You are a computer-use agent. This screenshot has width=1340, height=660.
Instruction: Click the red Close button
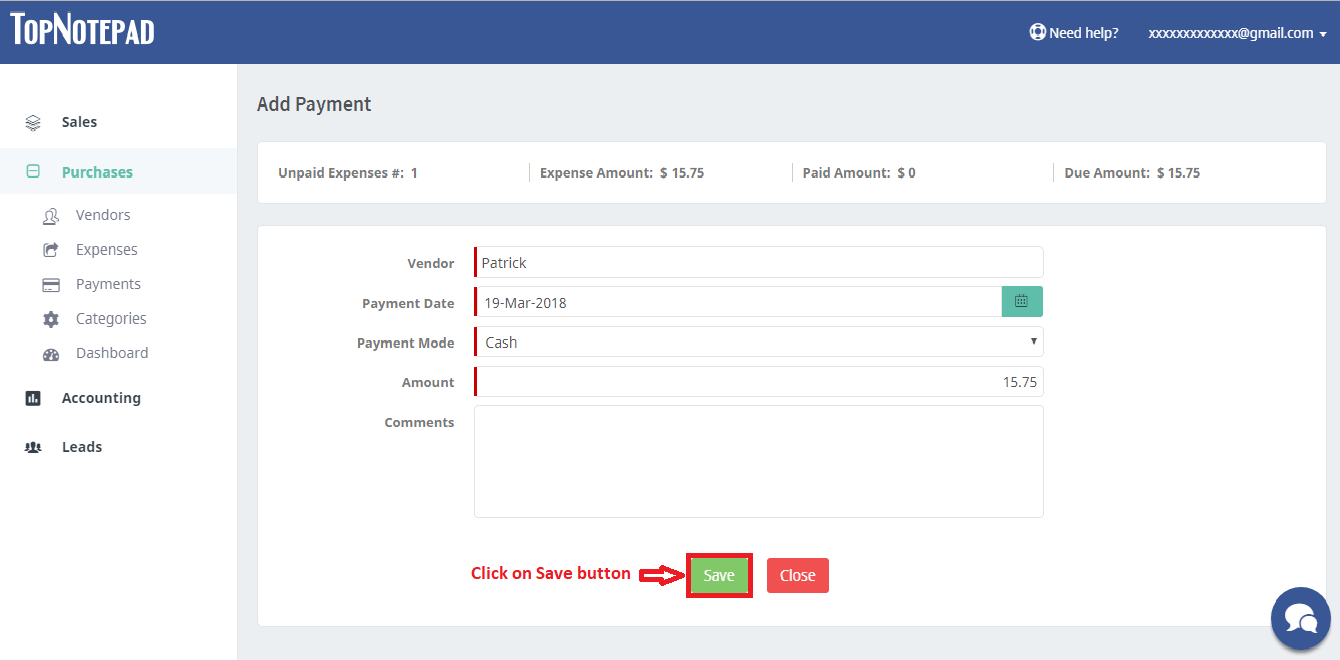(x=798, y=575)
